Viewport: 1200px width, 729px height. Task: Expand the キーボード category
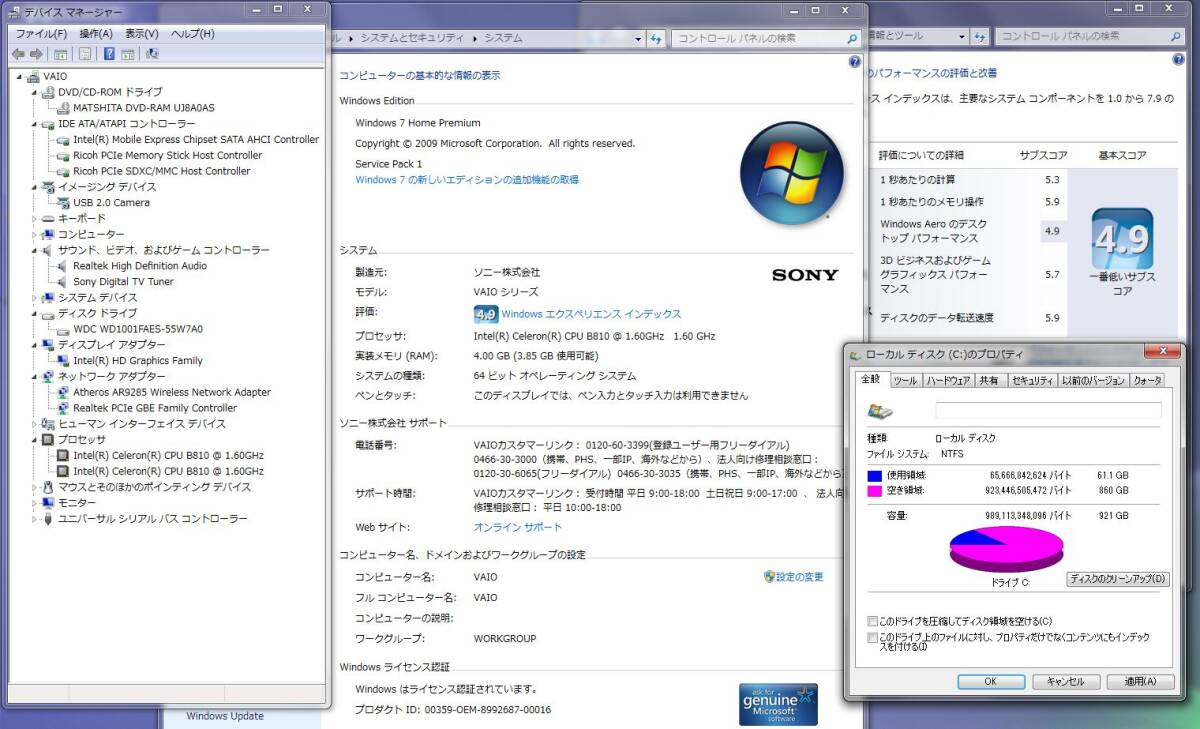tap(35, 219)
